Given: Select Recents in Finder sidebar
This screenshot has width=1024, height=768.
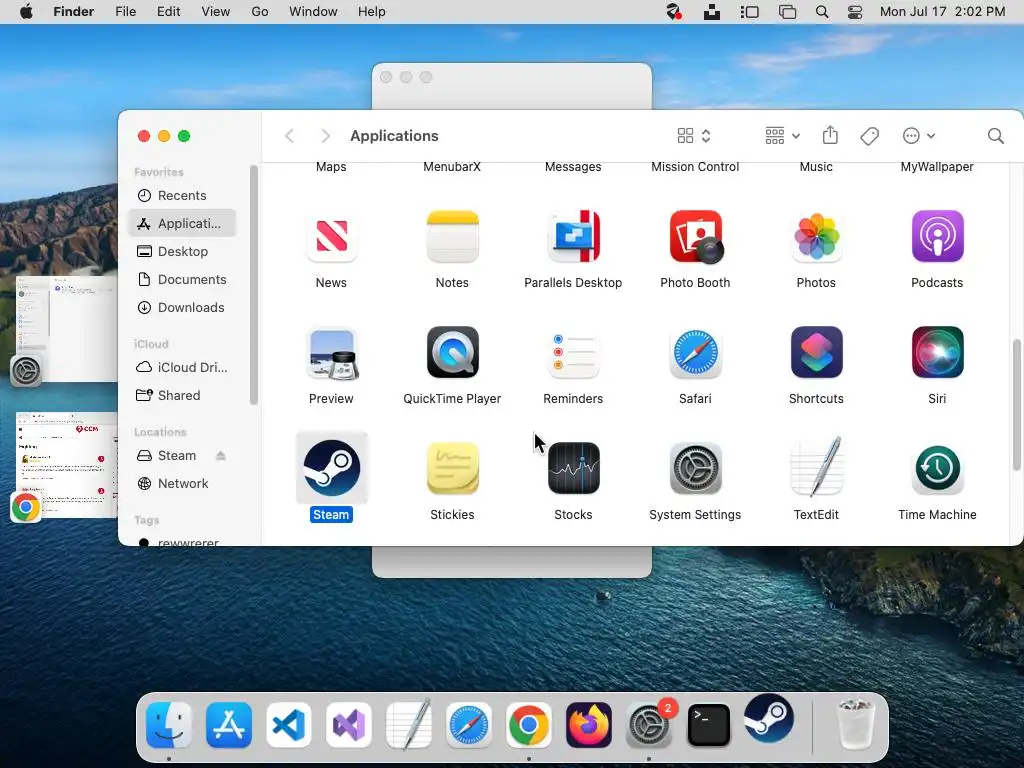Looking at the screenshot, I should click(x=182, y=195).
